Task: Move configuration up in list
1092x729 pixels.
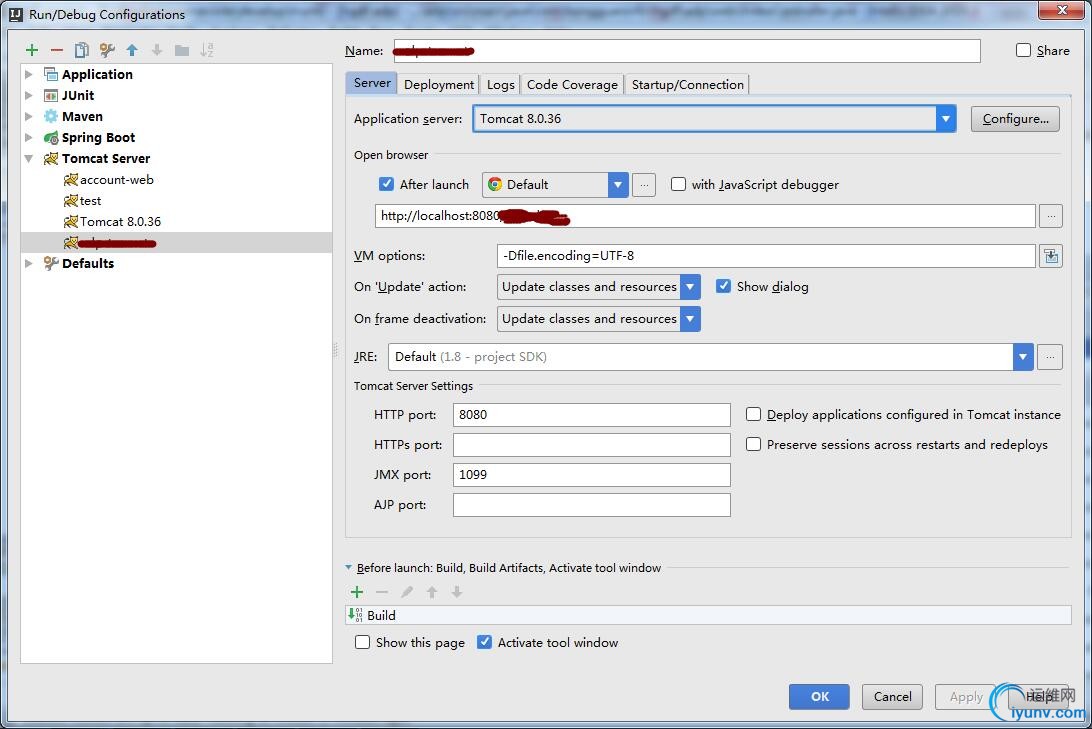Action: click(132, 50)
